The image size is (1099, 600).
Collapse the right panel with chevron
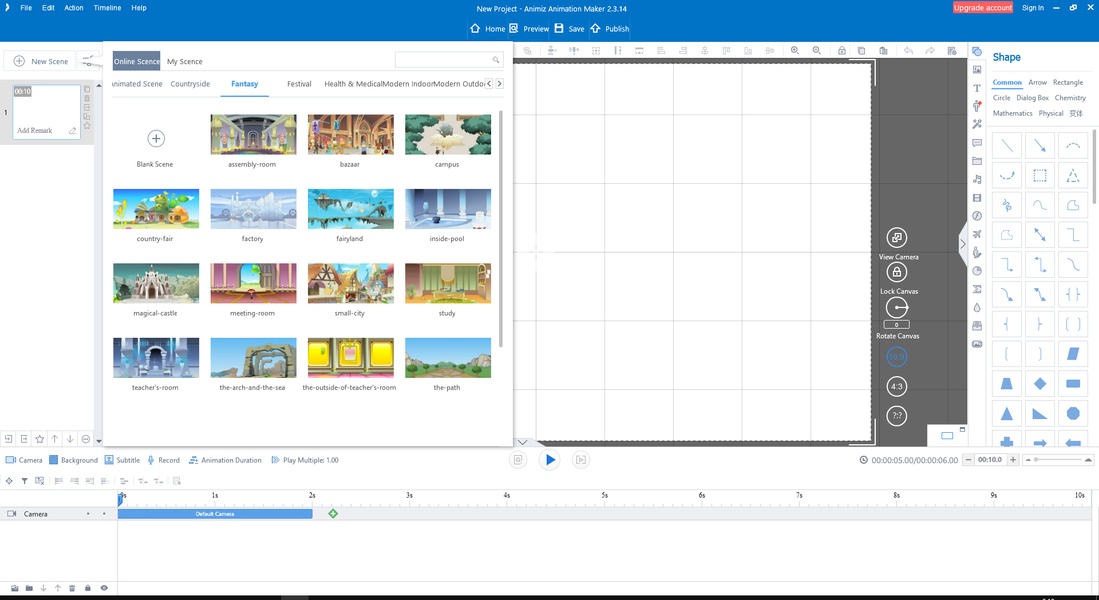(x=963, y=243)
